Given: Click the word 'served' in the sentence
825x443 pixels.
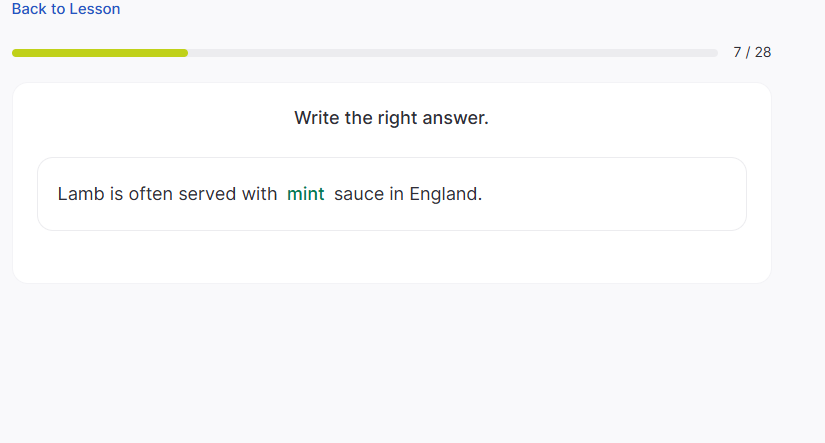Looking at the screenshot, I should (208, 194).
